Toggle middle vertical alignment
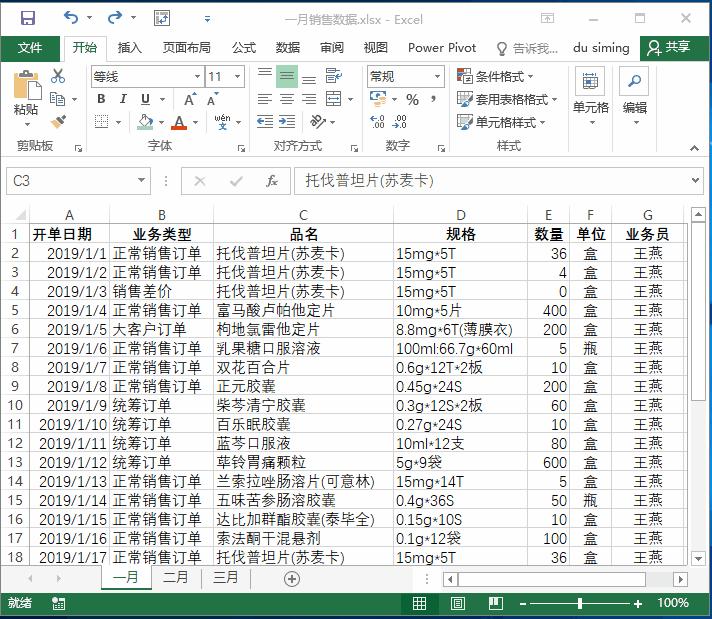712x619 pixels. (287, 76)
